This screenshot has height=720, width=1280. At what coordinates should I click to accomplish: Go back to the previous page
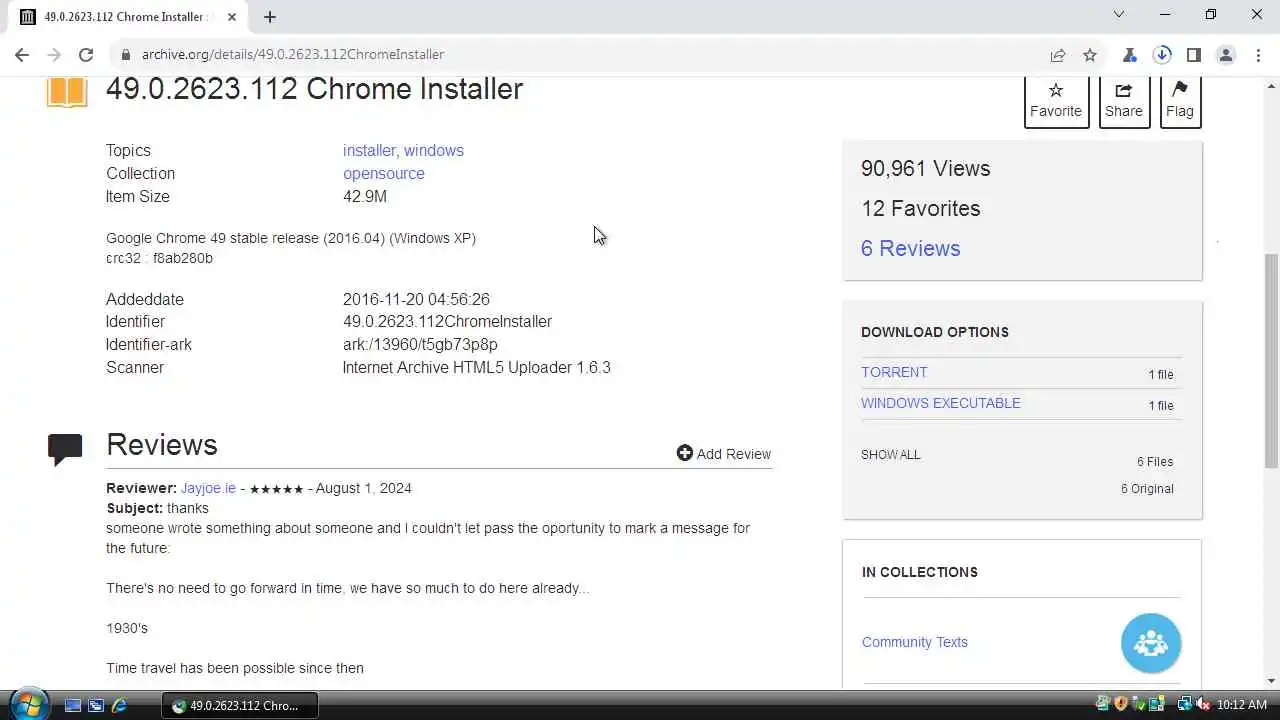(22, 55)
